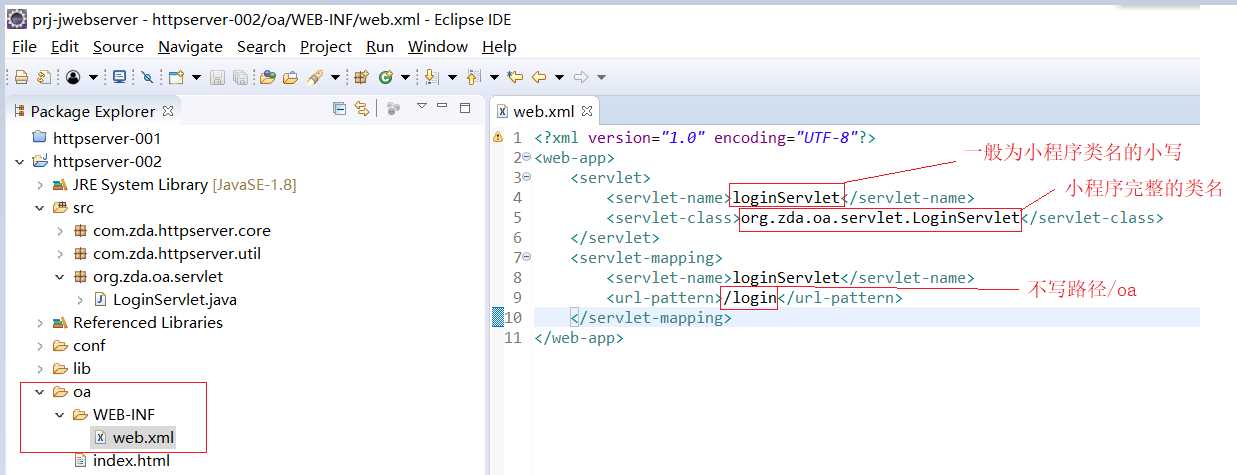Image resolution: width=1237 pixels, height=475 pixels.
Task: Click the greyed-out Save icon
Action: click(218, 77)
